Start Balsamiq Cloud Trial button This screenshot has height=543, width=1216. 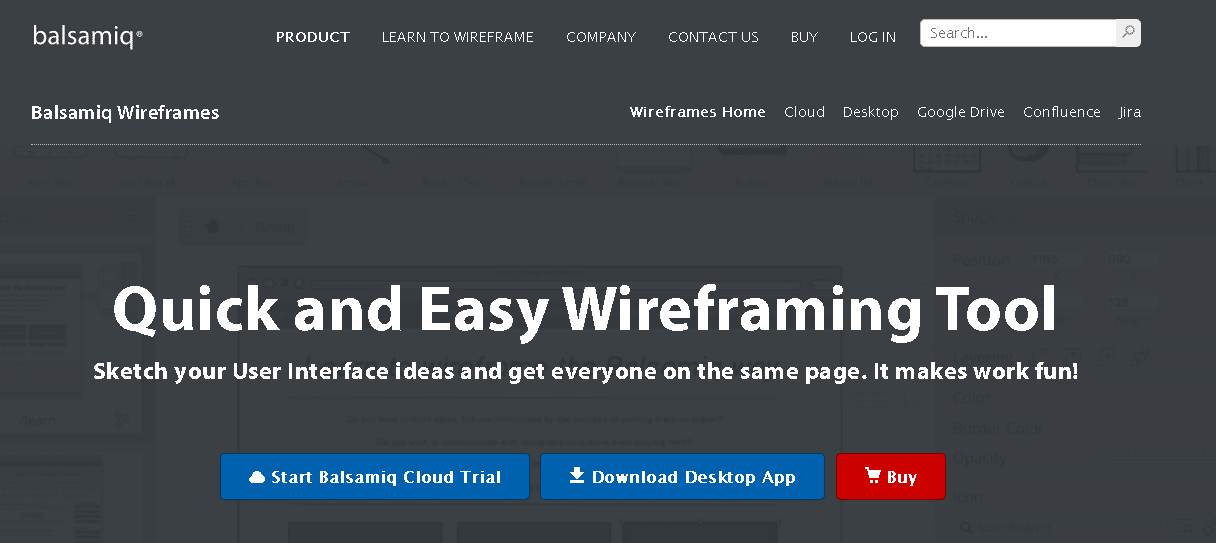pos(375,477)
